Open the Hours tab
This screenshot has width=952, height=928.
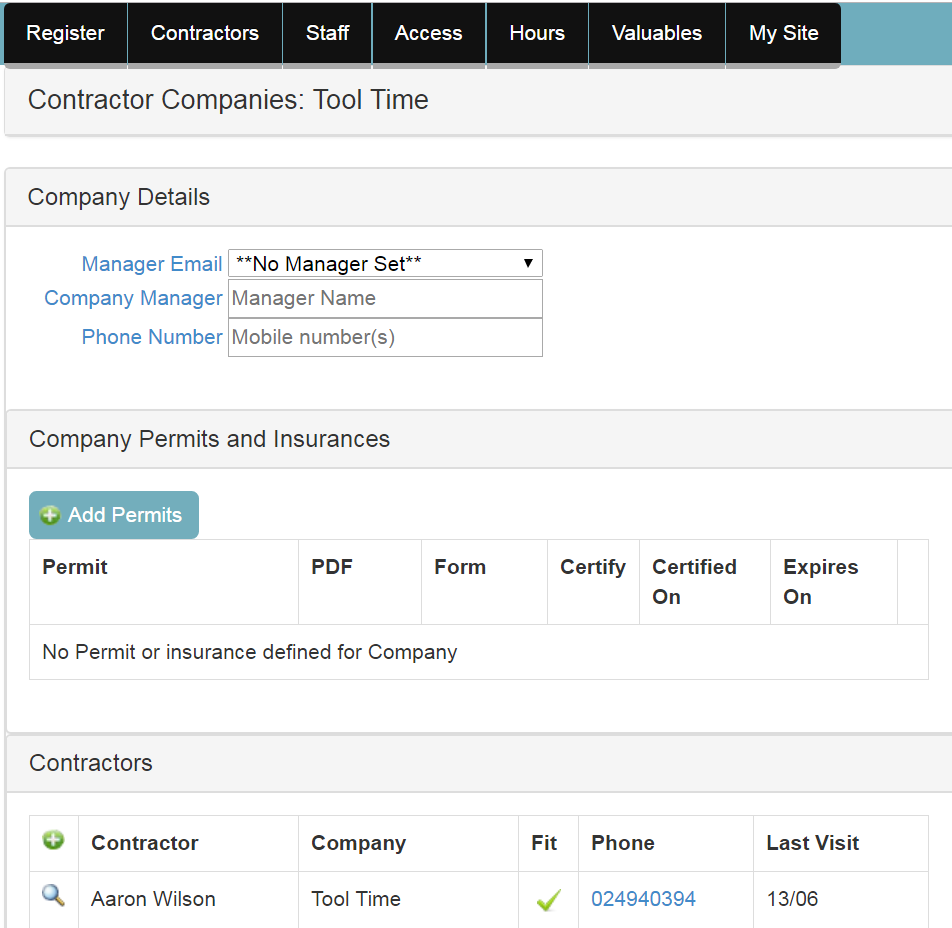tap(537, 33)
